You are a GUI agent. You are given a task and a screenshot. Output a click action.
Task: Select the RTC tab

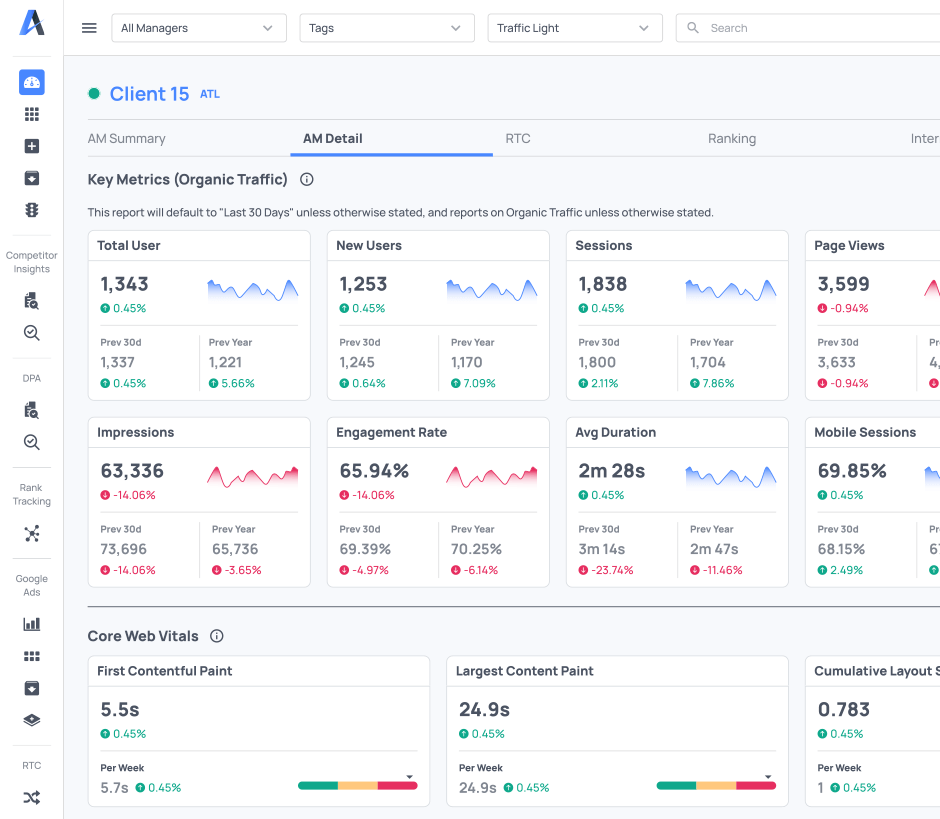517,139
